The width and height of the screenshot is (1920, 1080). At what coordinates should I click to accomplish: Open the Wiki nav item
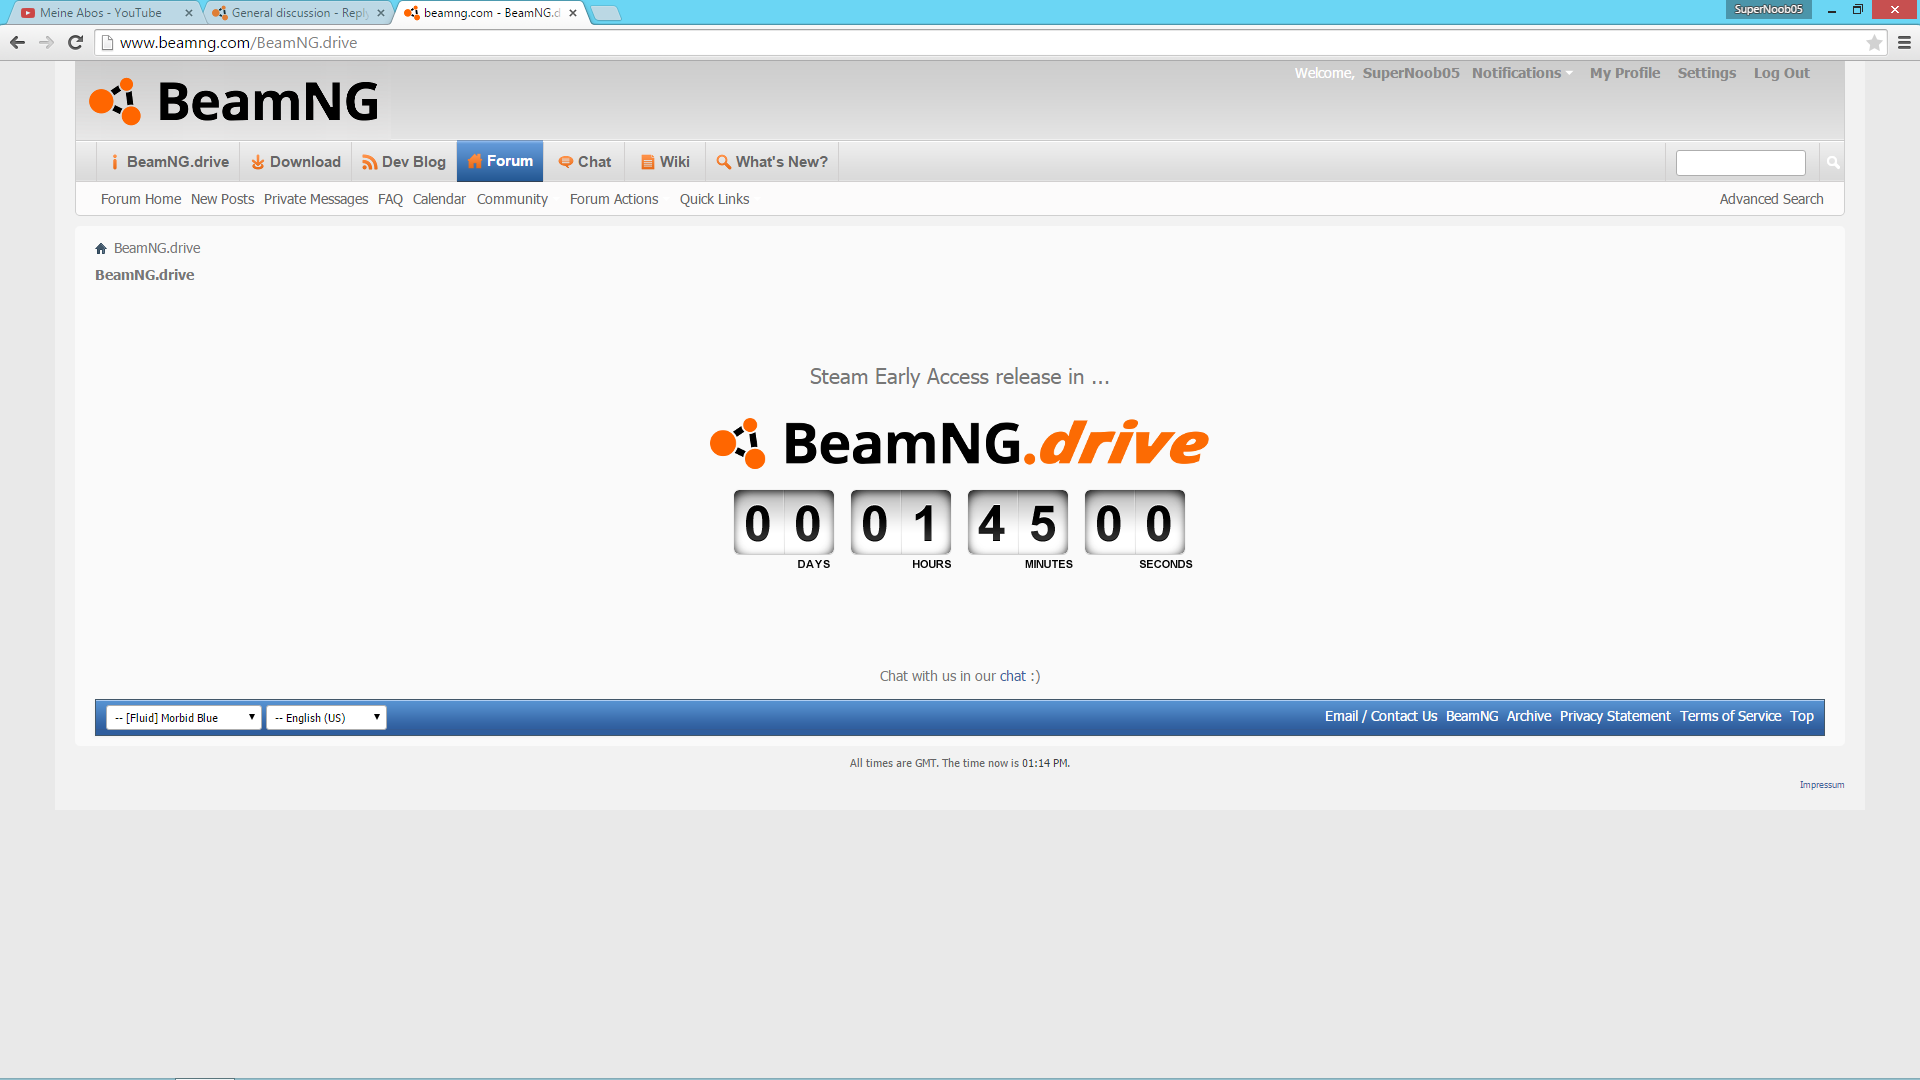click(x=666, y=162)
